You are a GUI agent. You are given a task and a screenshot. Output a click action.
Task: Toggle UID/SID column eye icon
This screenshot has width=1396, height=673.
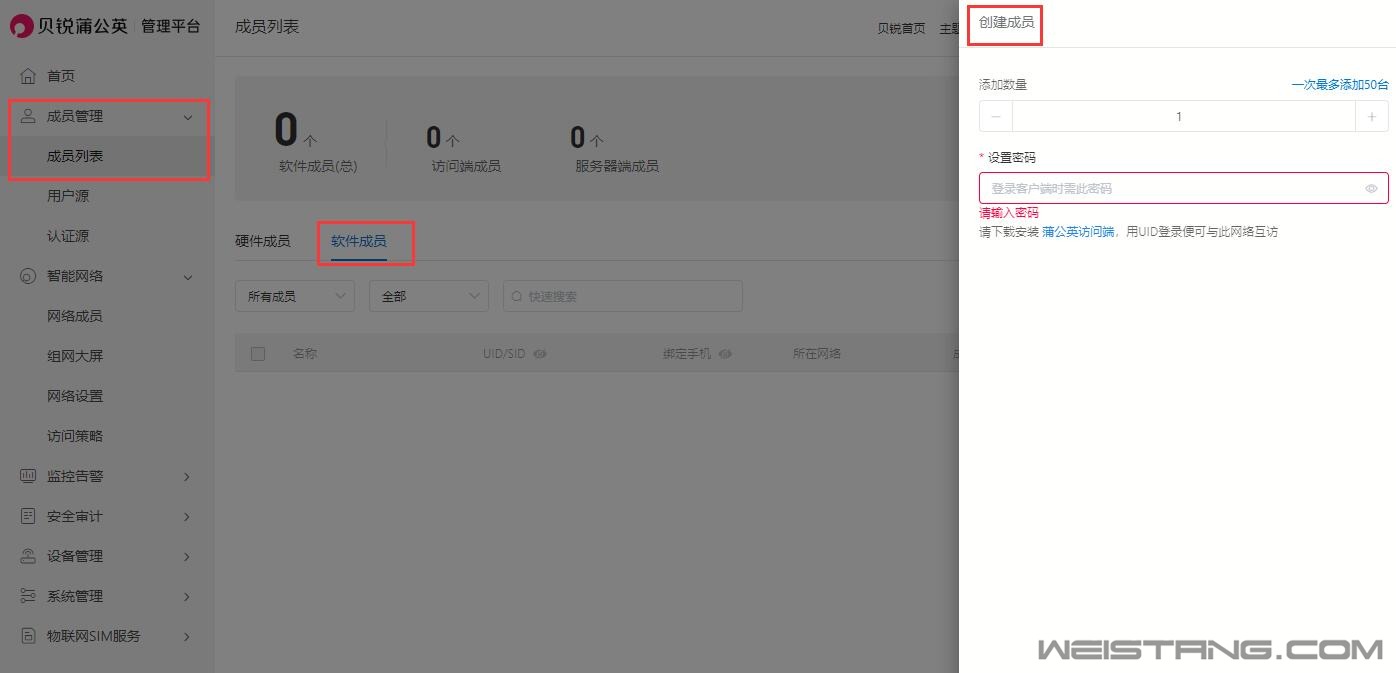coord(540,354)
